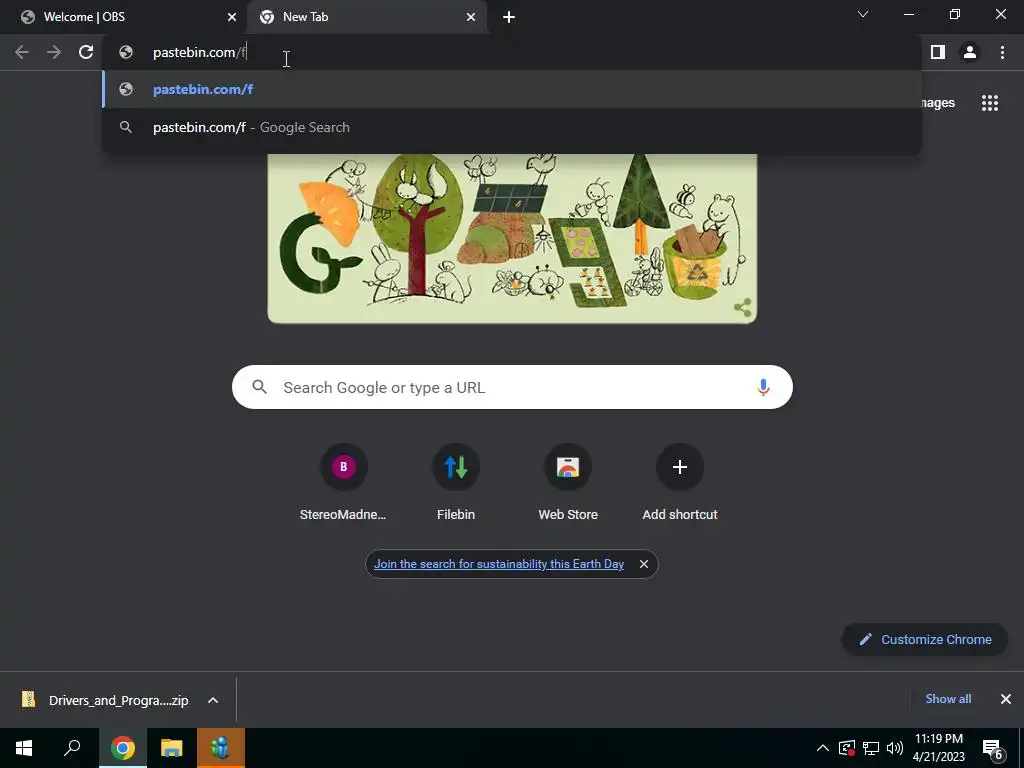1024x768 pixels.
Task: Dismiss the Earth Day promo chip
Action: point(644,564)
